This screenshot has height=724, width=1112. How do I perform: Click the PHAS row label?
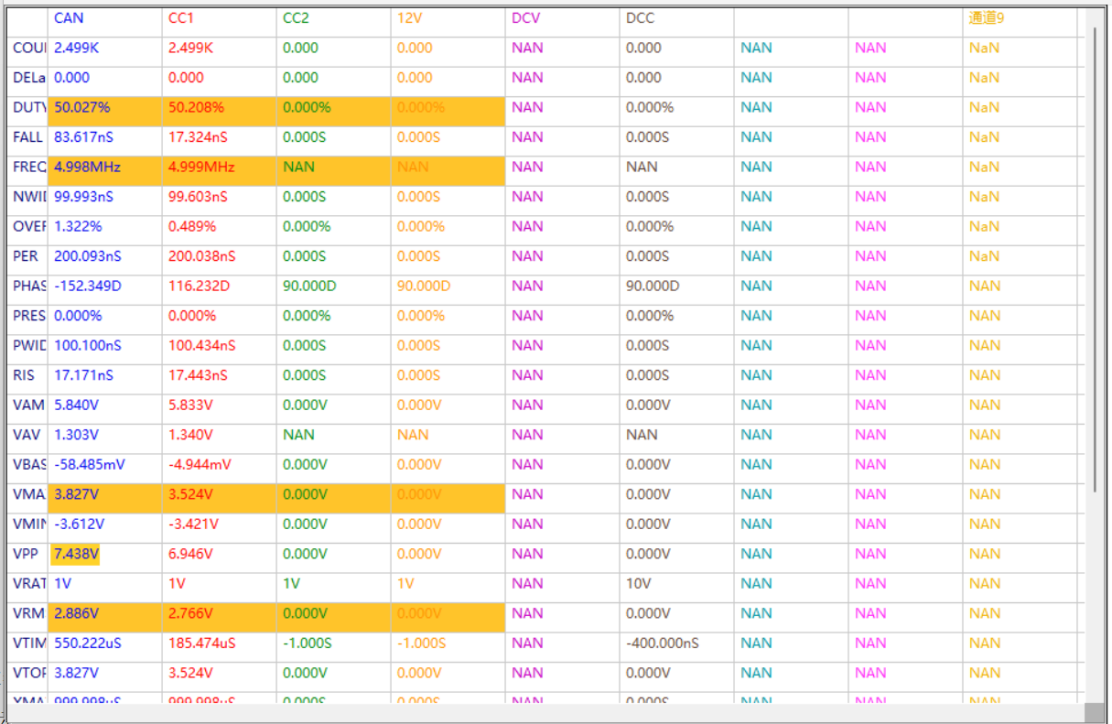(x=29, y=286)
